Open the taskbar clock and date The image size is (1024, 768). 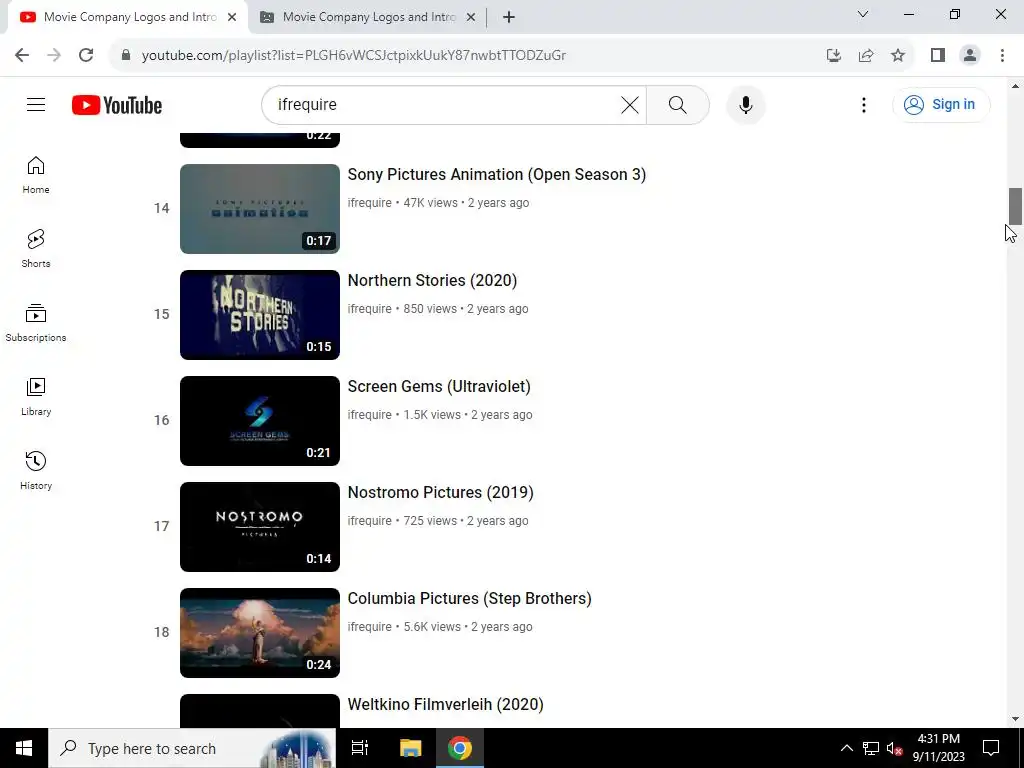pos(938,748)
